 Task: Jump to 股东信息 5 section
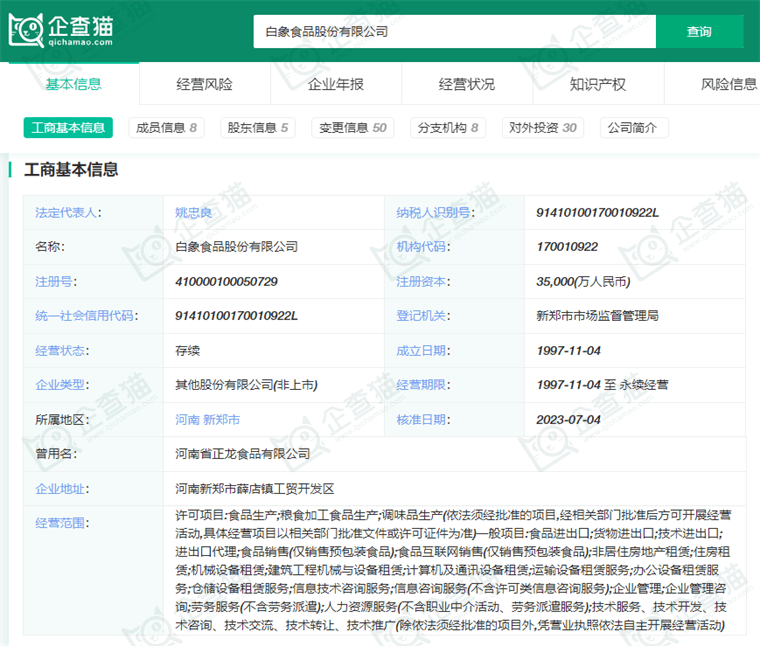pos(257,127)
